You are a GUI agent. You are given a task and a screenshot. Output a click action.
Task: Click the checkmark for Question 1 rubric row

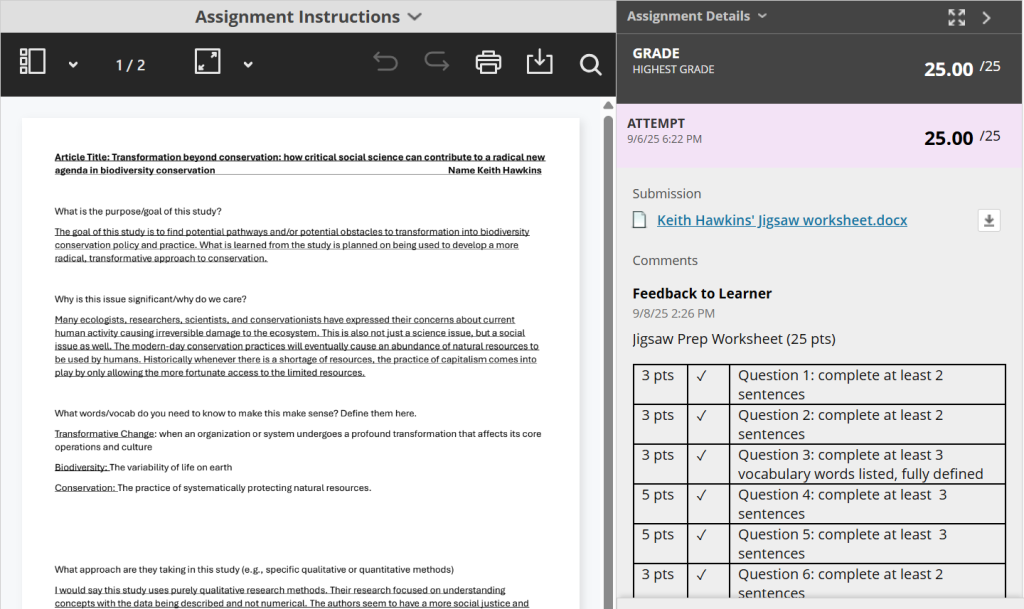pos(701,376)
